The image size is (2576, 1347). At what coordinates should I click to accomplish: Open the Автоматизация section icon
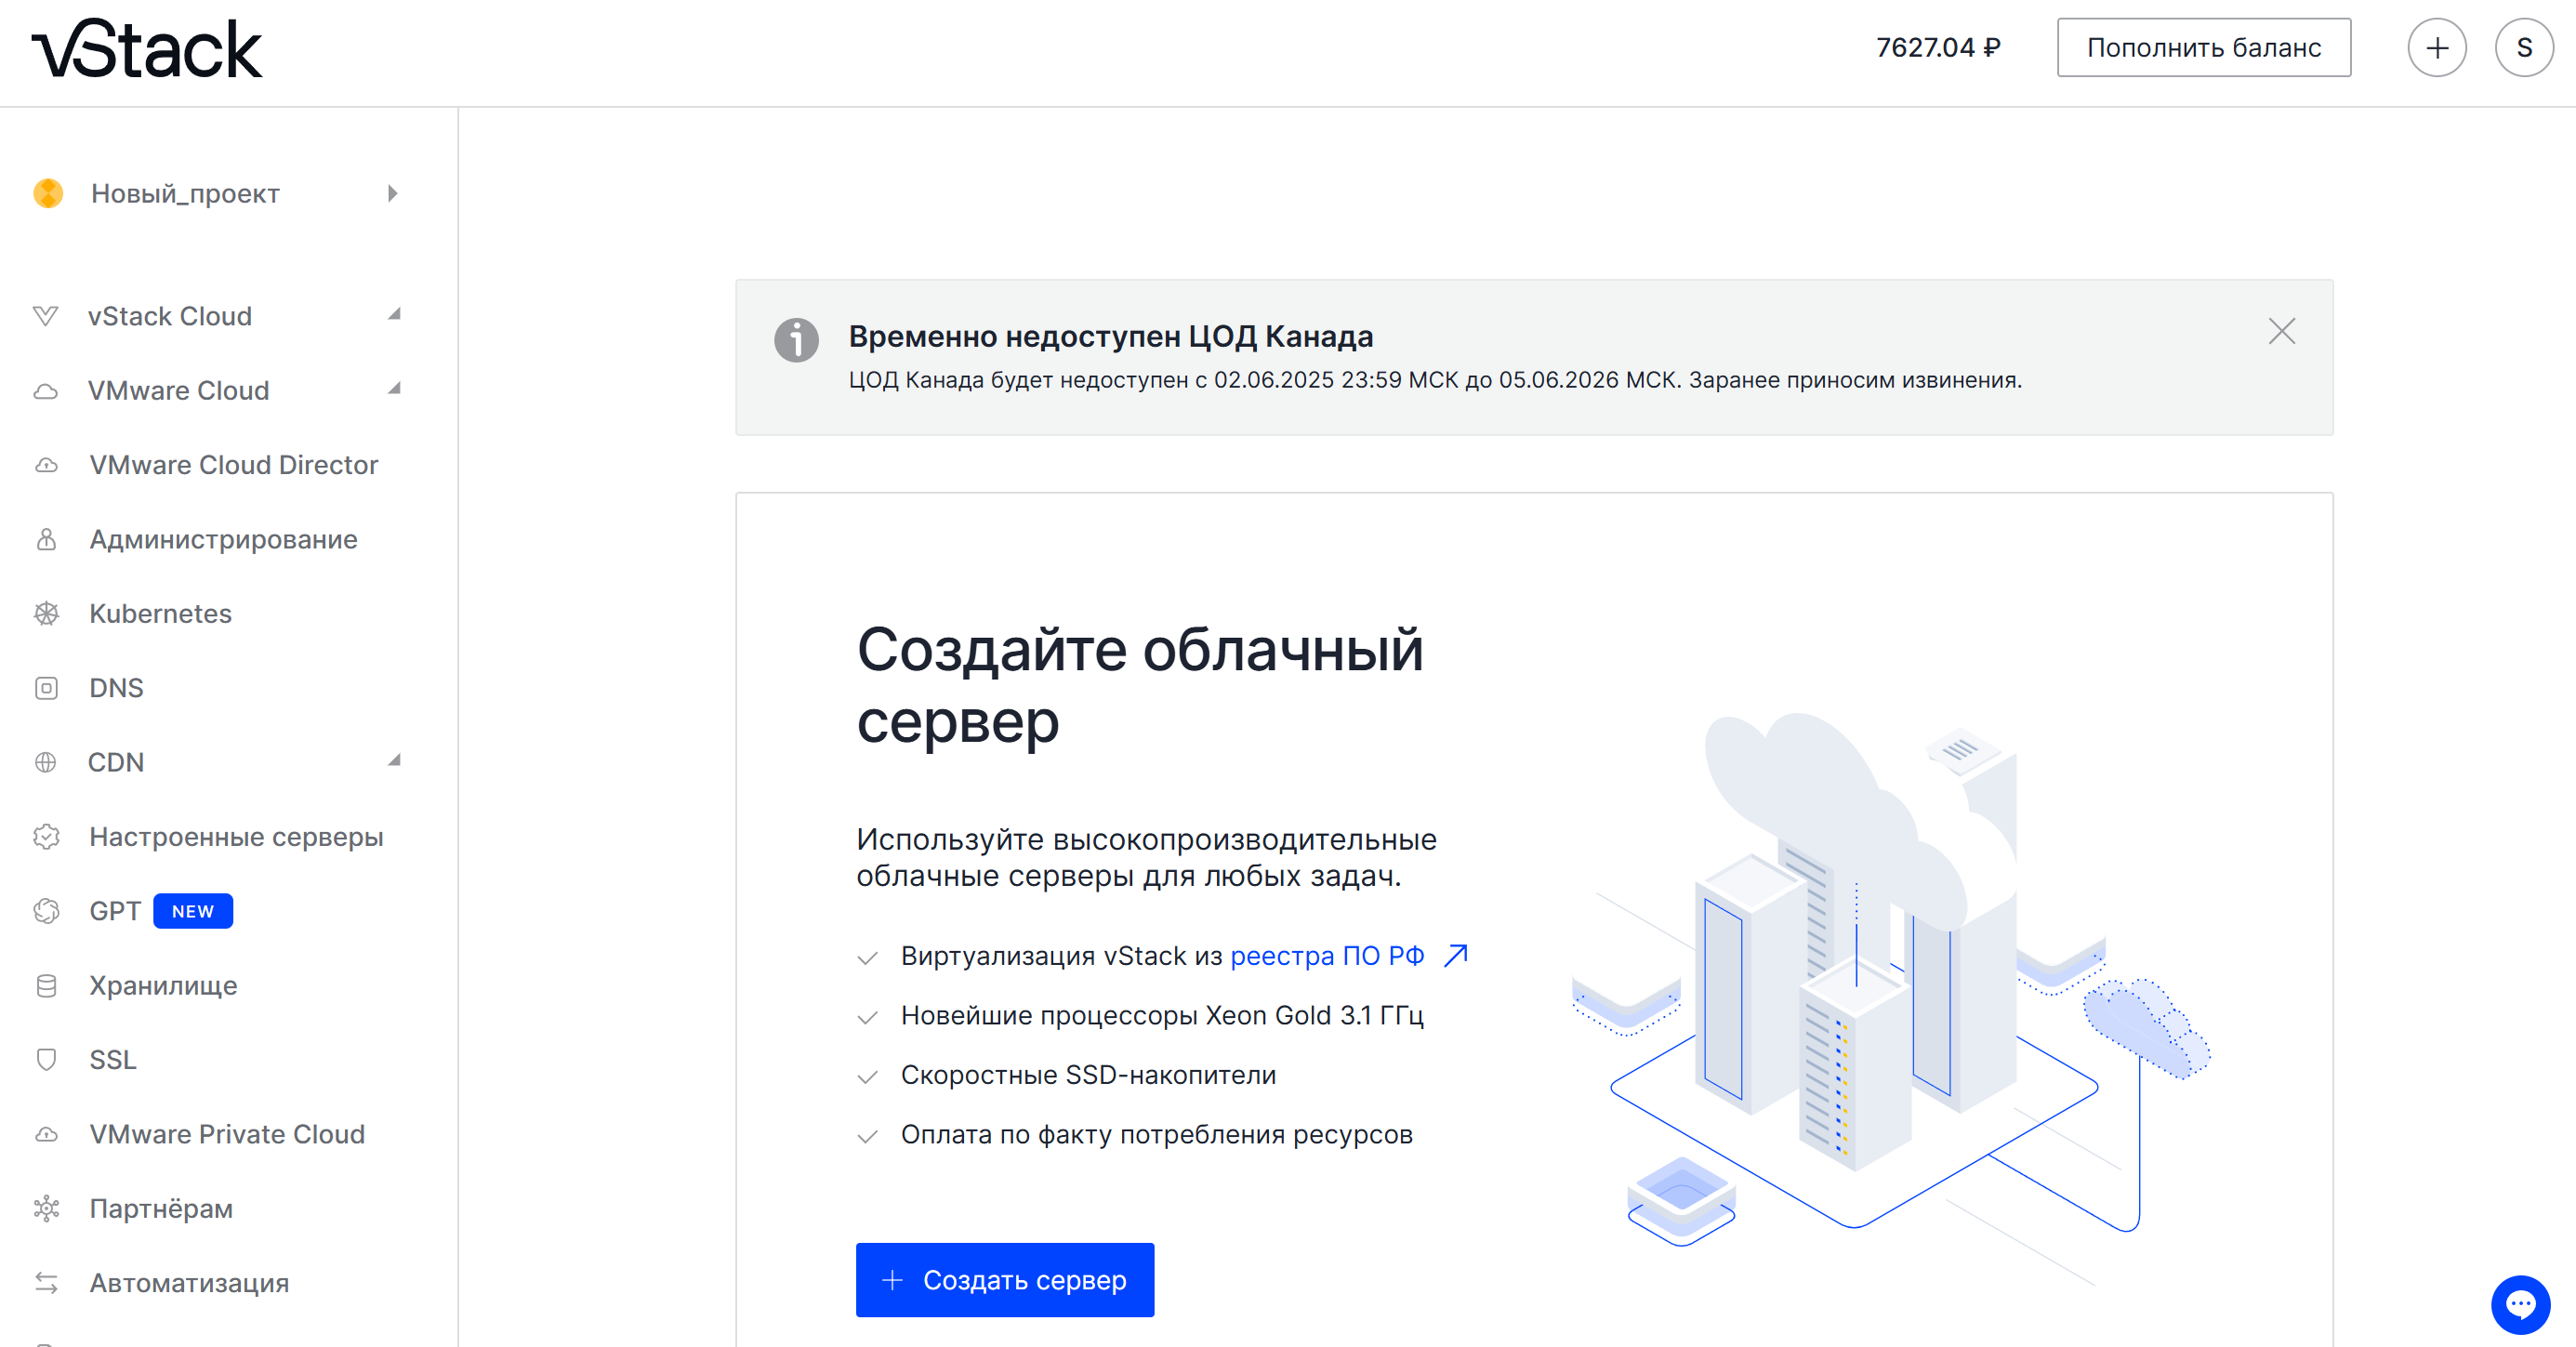pyautogui.click(x=46, y=1283)
